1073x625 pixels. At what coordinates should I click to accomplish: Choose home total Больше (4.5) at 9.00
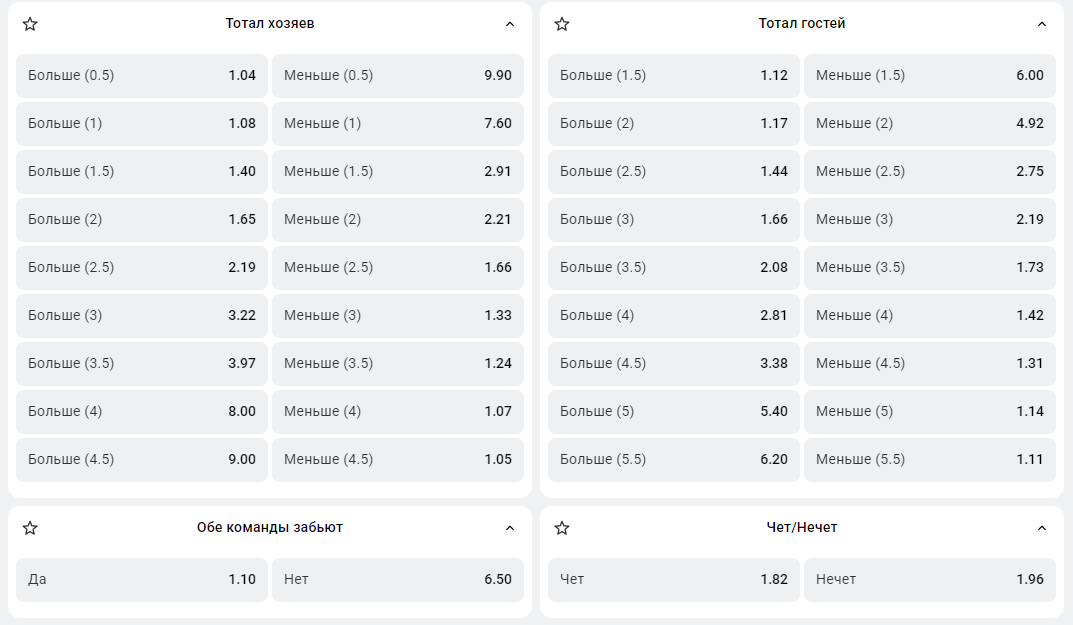click(142, 460)
